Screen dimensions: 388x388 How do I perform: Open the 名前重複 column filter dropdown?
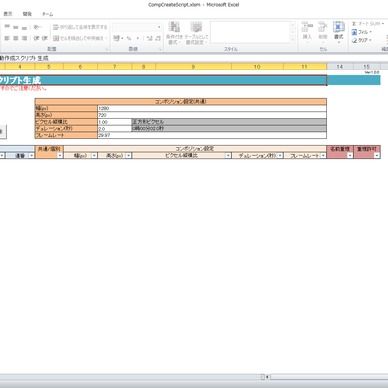[x=350, y=155]
